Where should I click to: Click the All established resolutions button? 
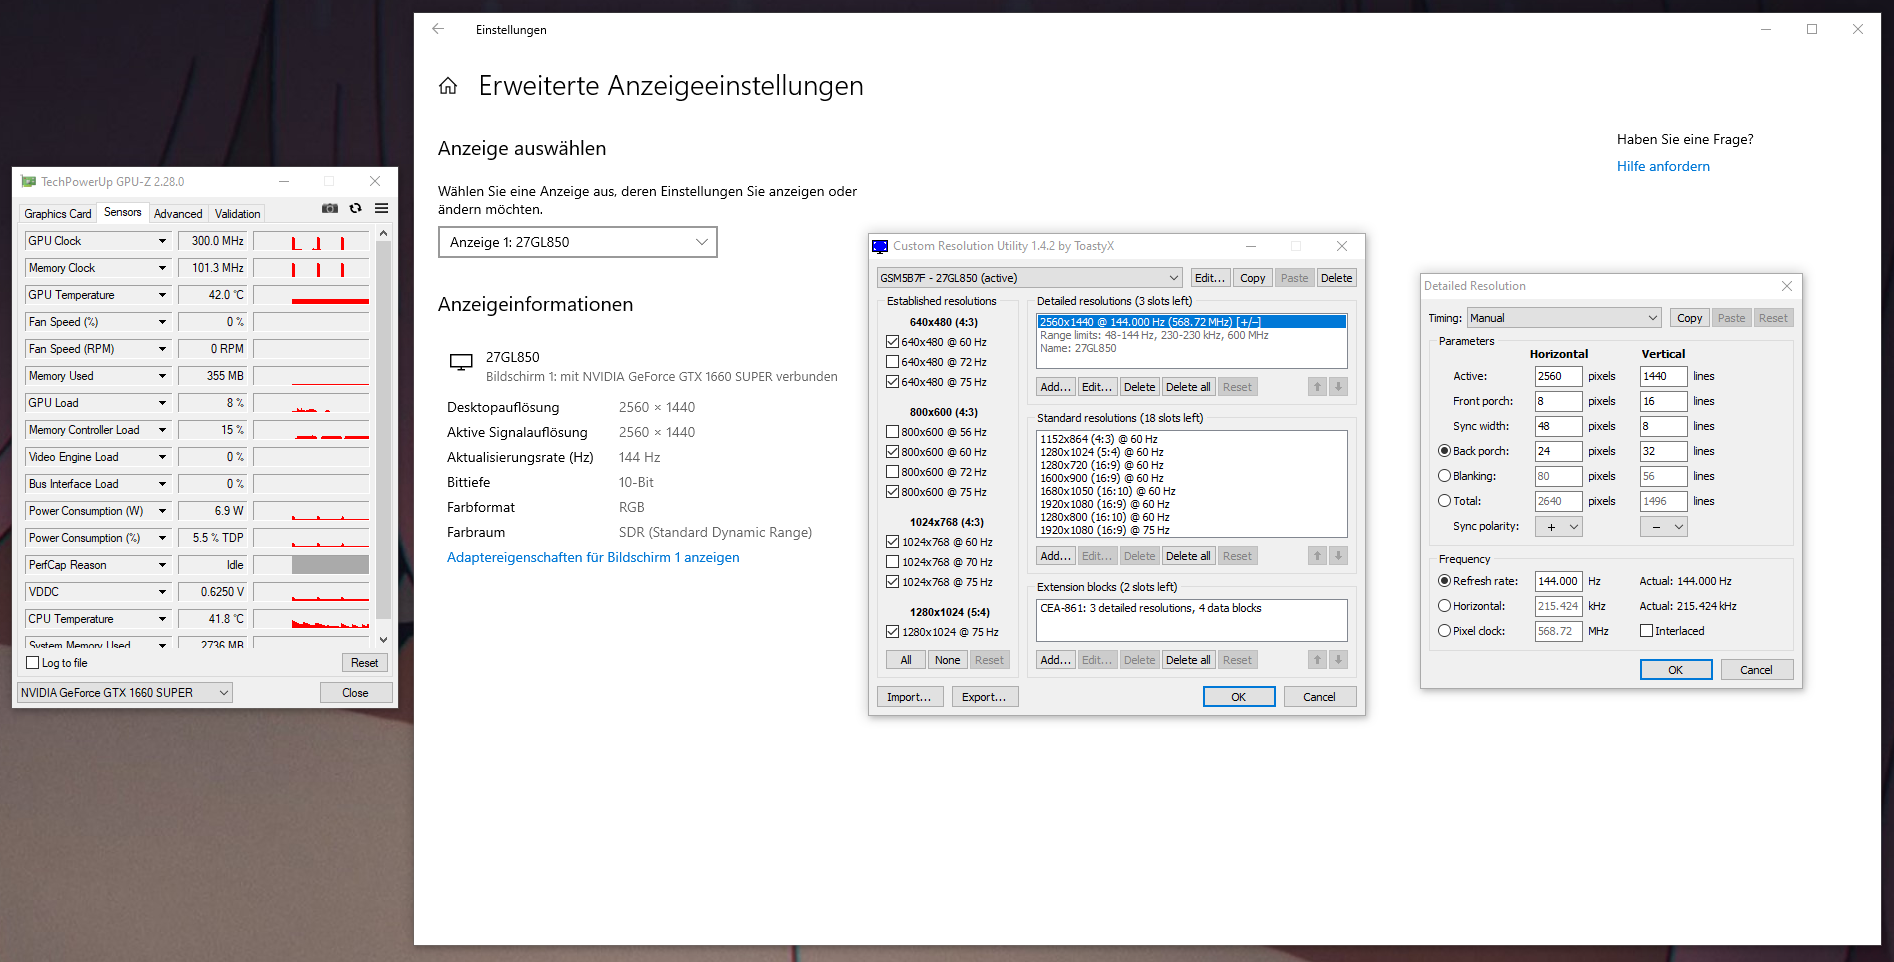[x=906, y=660]
